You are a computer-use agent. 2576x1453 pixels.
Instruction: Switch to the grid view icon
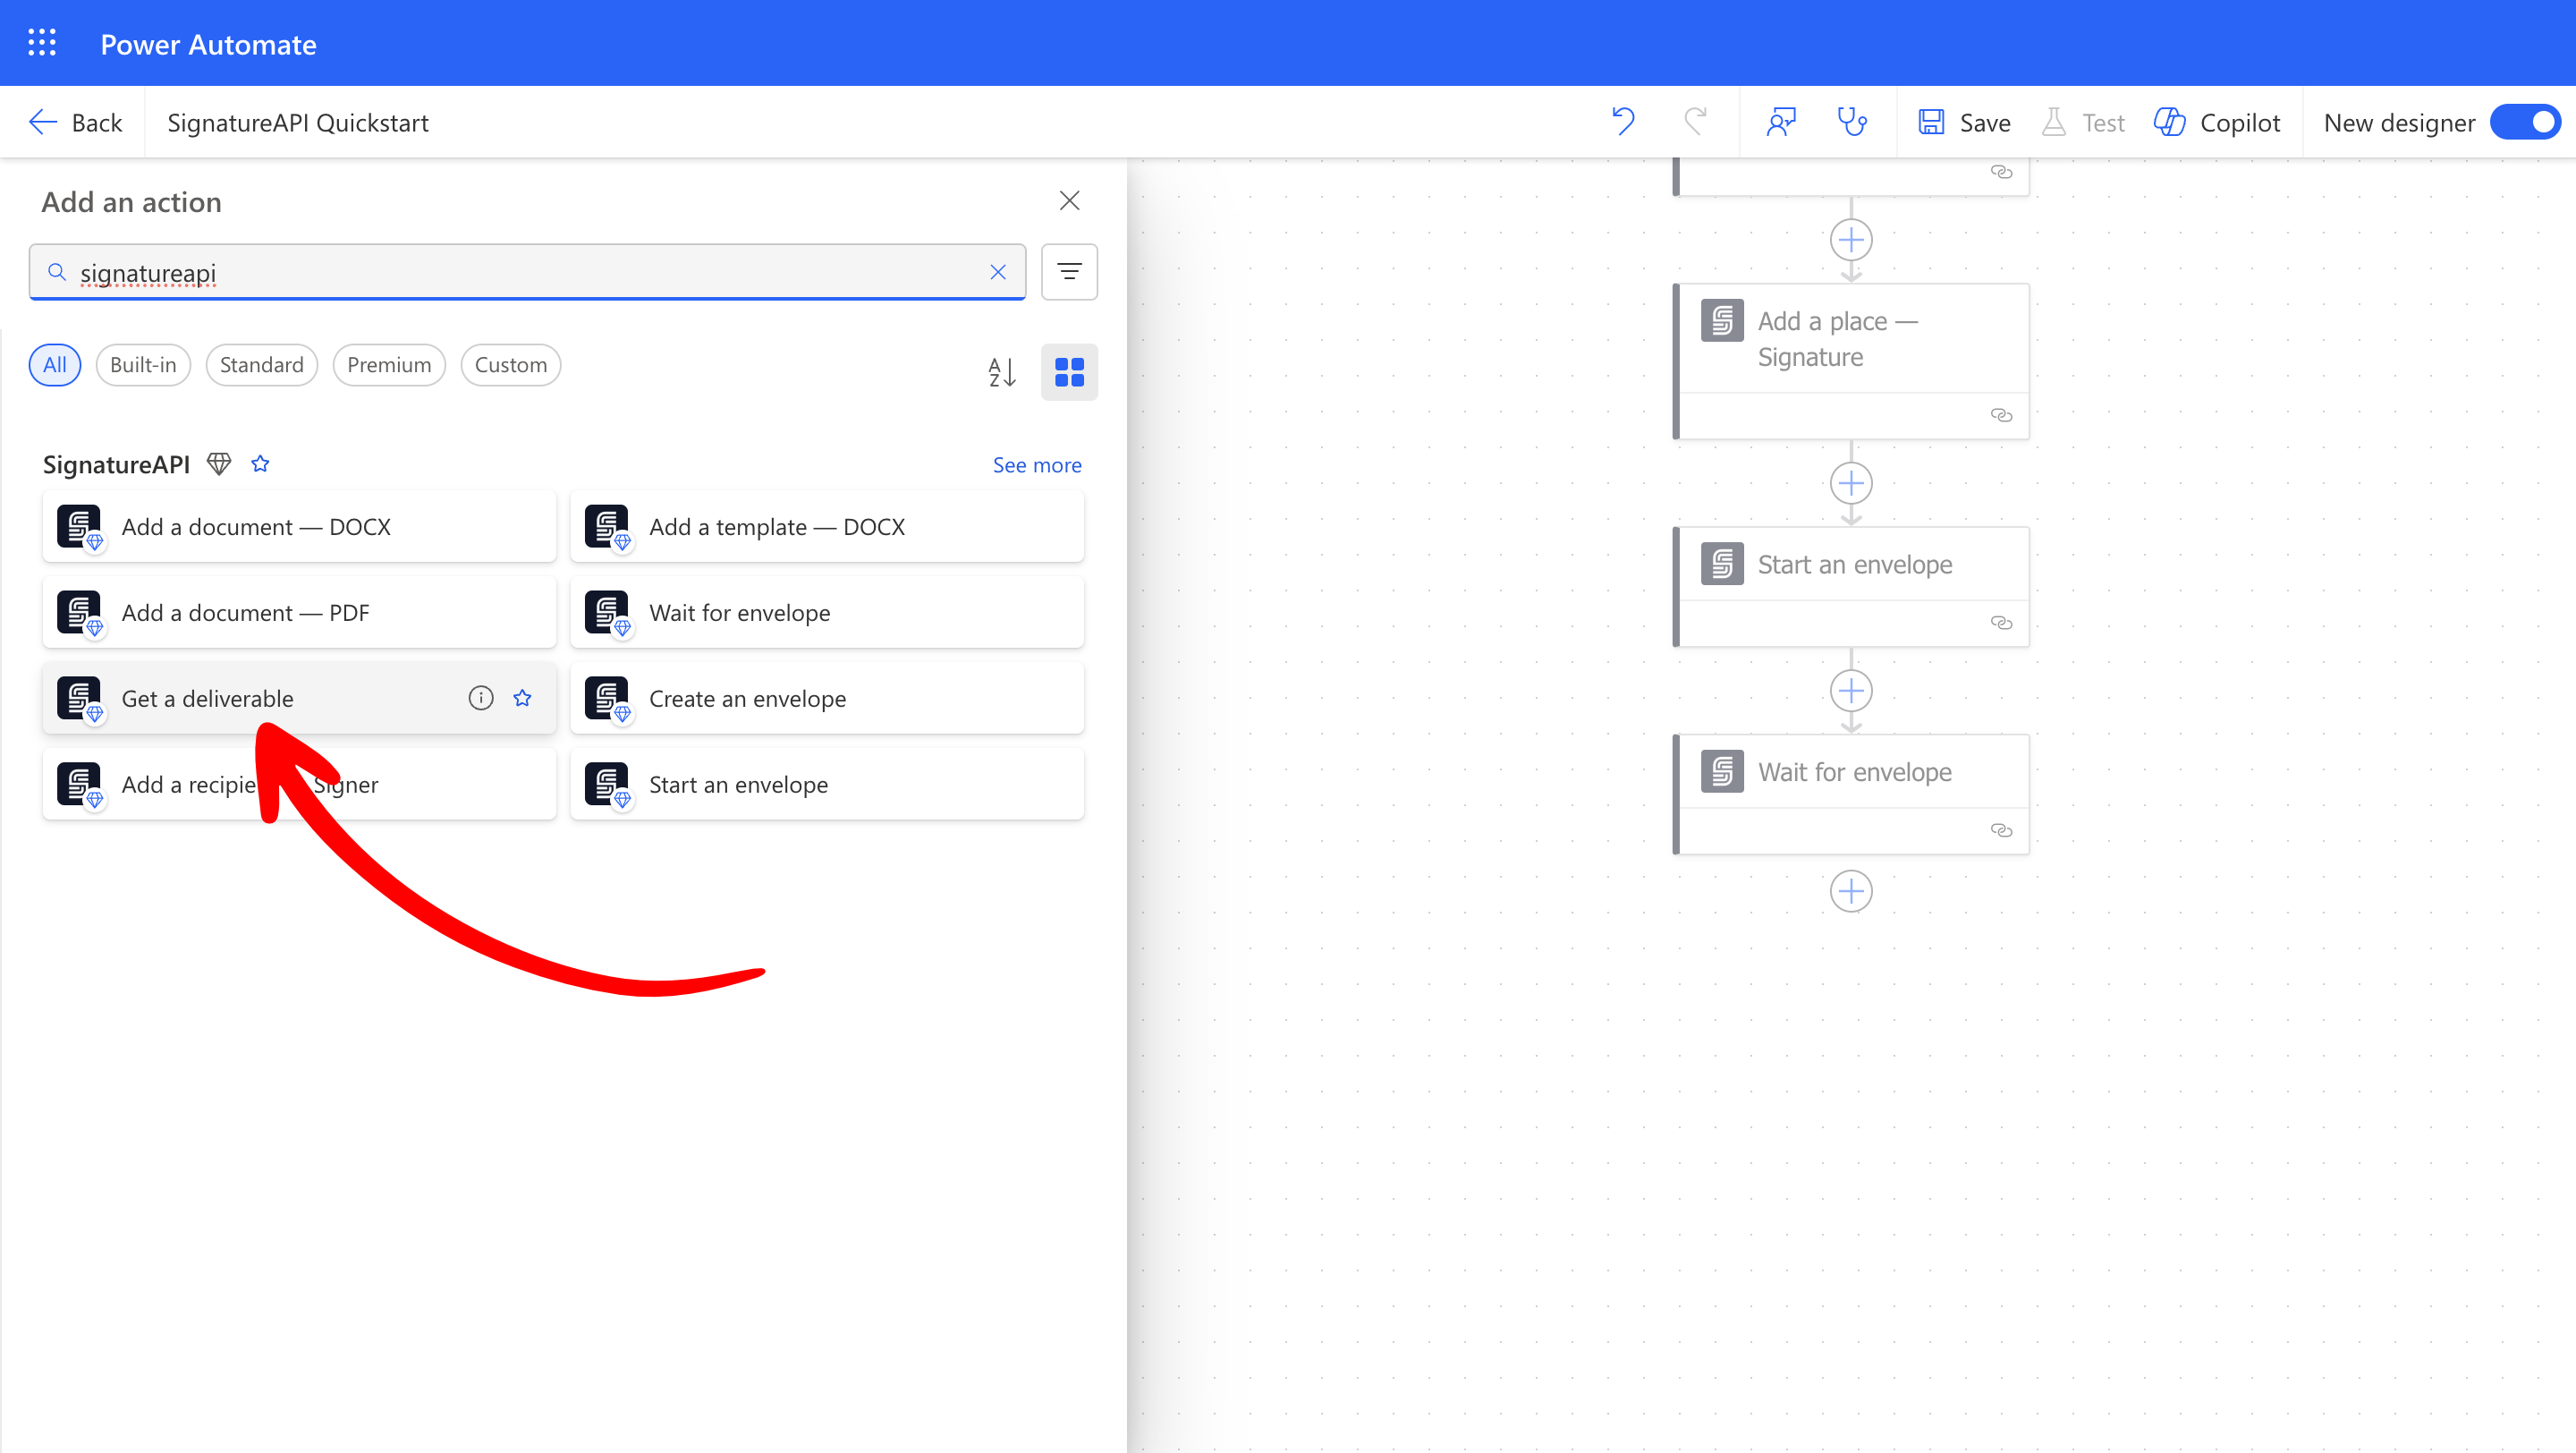click(1069, 372)
